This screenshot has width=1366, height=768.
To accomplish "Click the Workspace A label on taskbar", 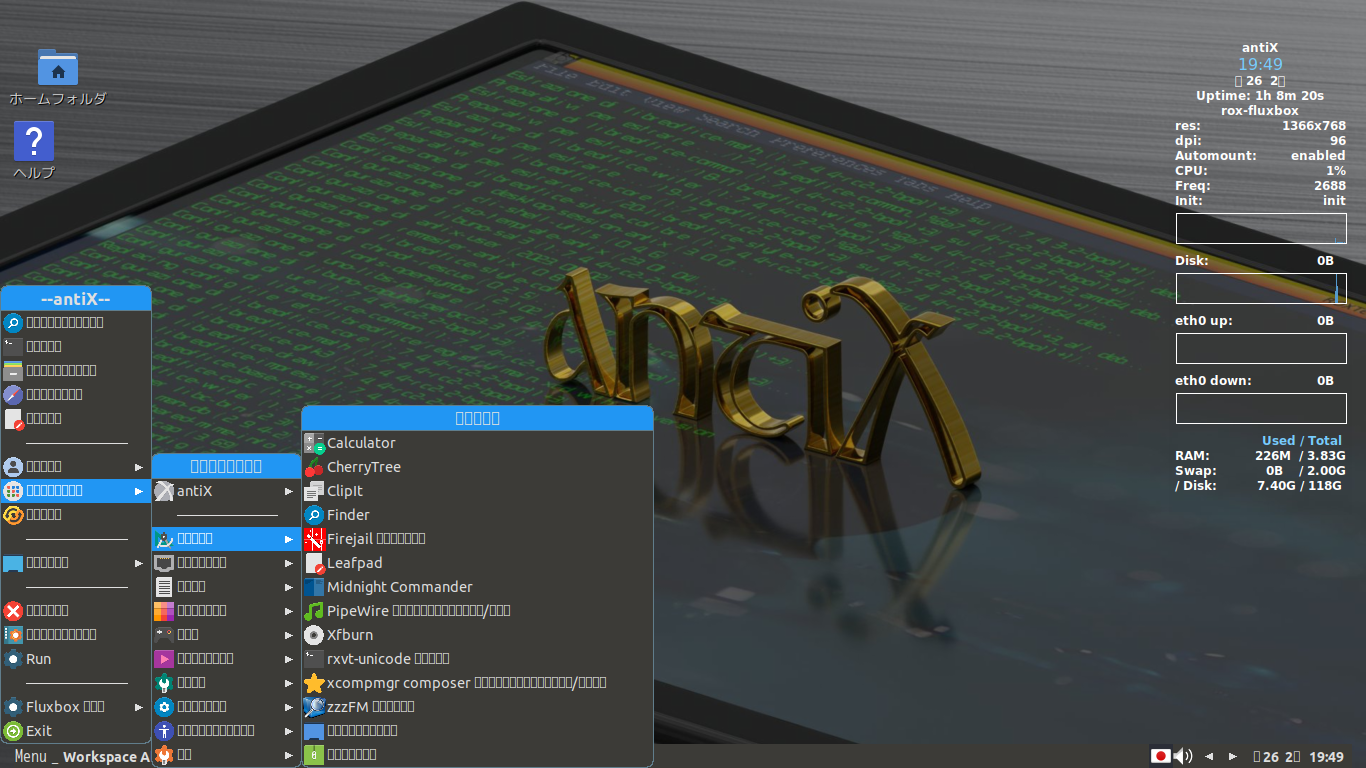I will (x=106, y=757).
